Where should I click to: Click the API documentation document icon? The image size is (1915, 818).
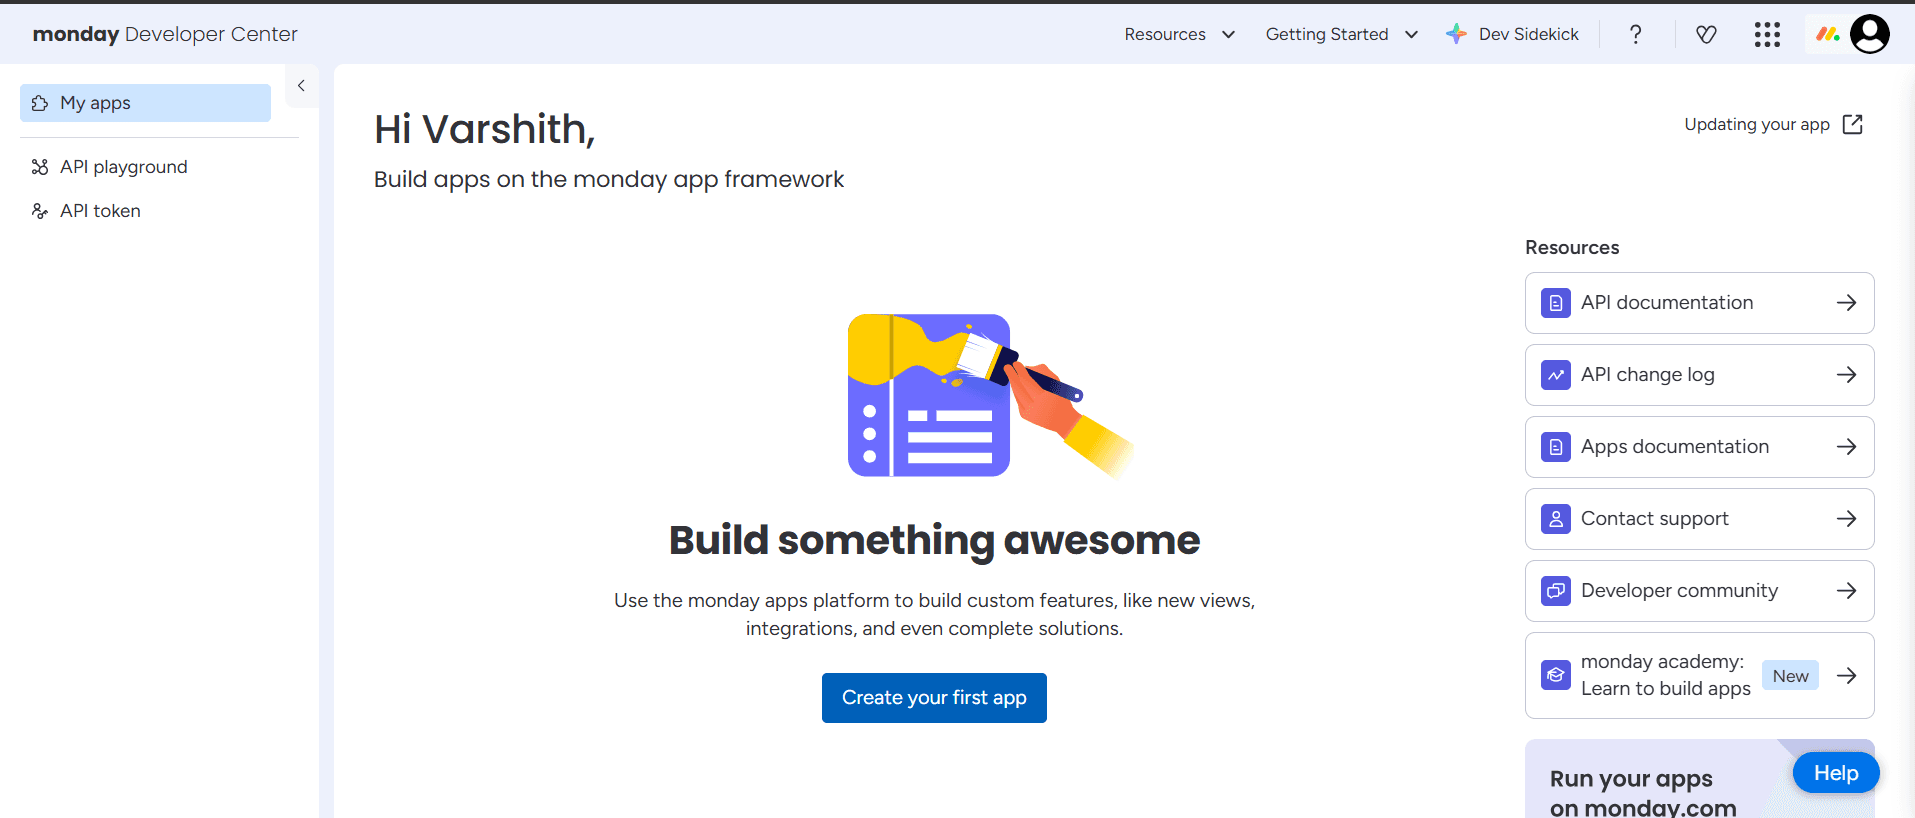(1556, 303)
